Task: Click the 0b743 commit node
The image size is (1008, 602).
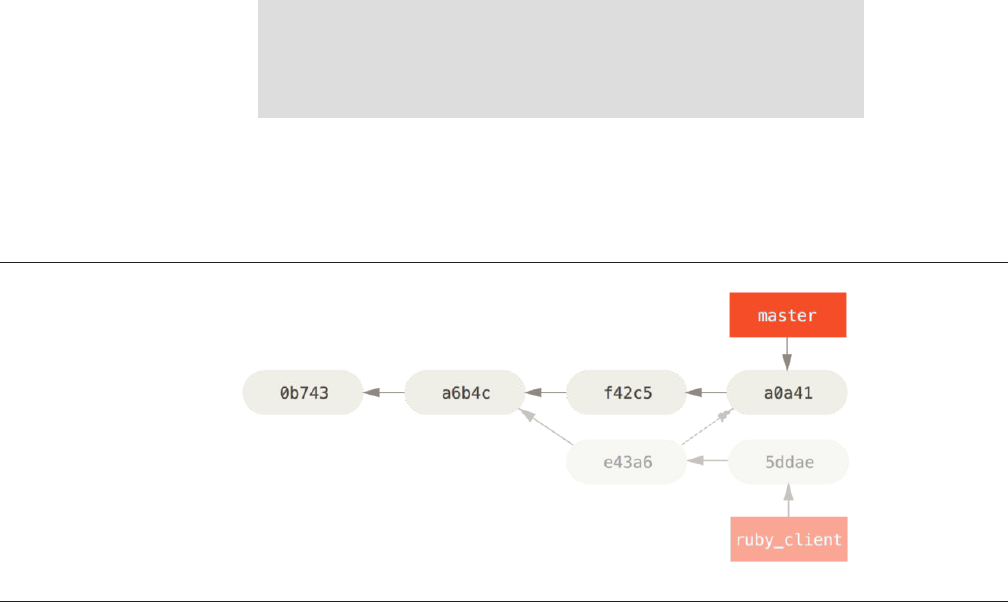Action: point(303,393)
